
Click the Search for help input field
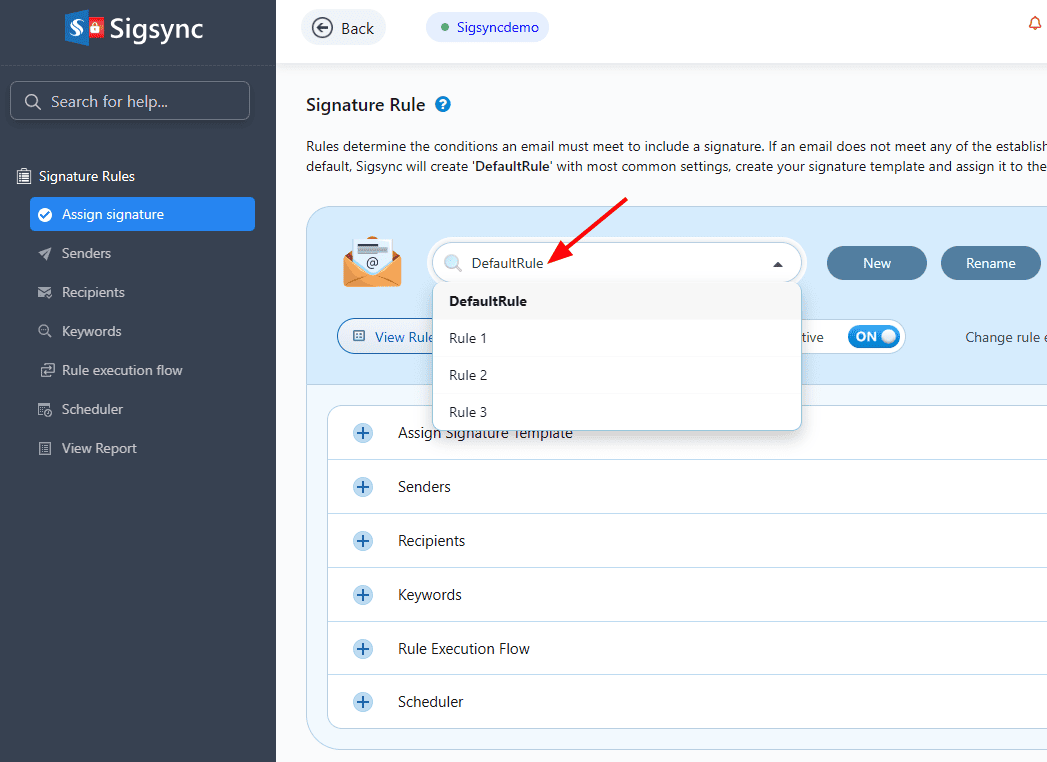pos(130,101)
